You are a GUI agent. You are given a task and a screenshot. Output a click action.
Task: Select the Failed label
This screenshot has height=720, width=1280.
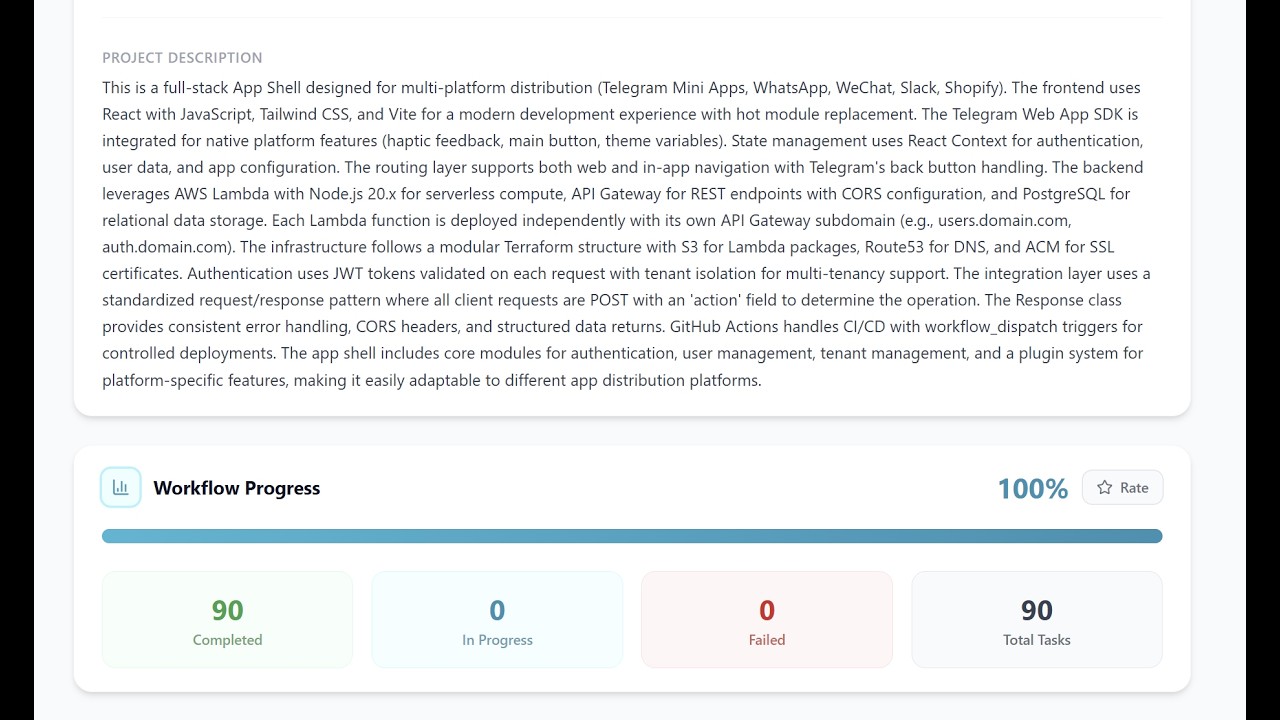(x=767, y=640)
